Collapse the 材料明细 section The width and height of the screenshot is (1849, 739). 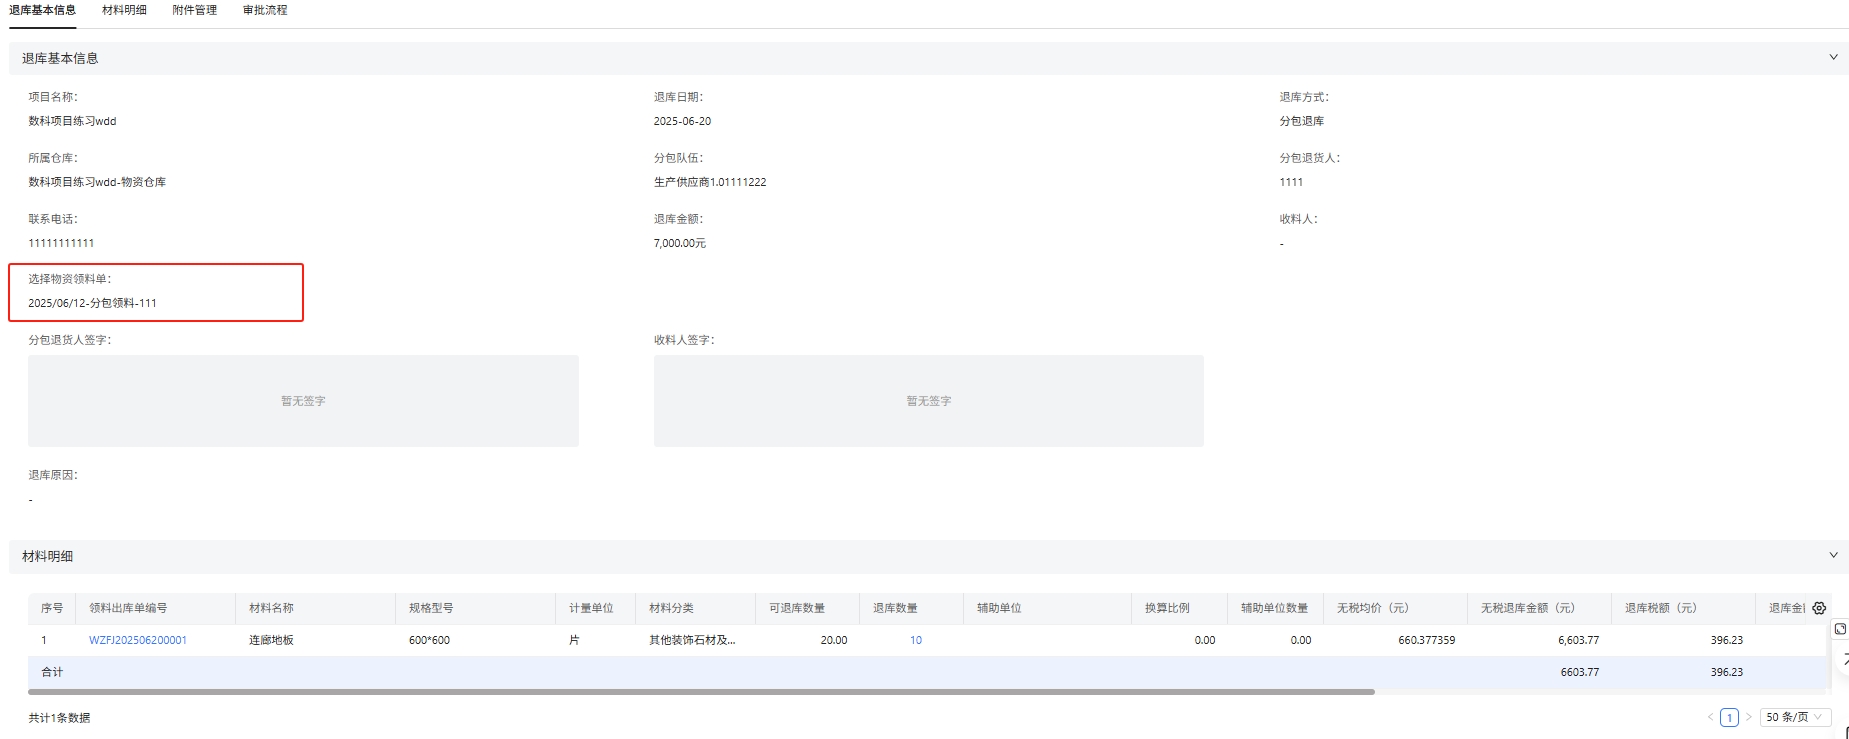[x=1833, y=556]
